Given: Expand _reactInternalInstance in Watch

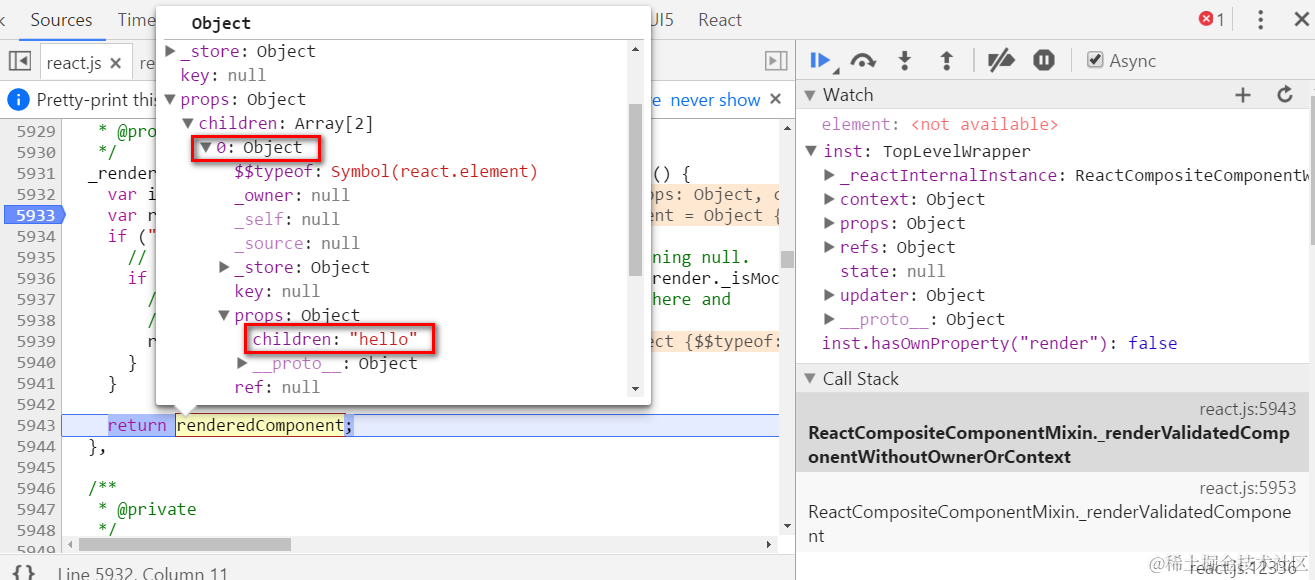Looking at the screenshot, I should click(x=829, y=175).
